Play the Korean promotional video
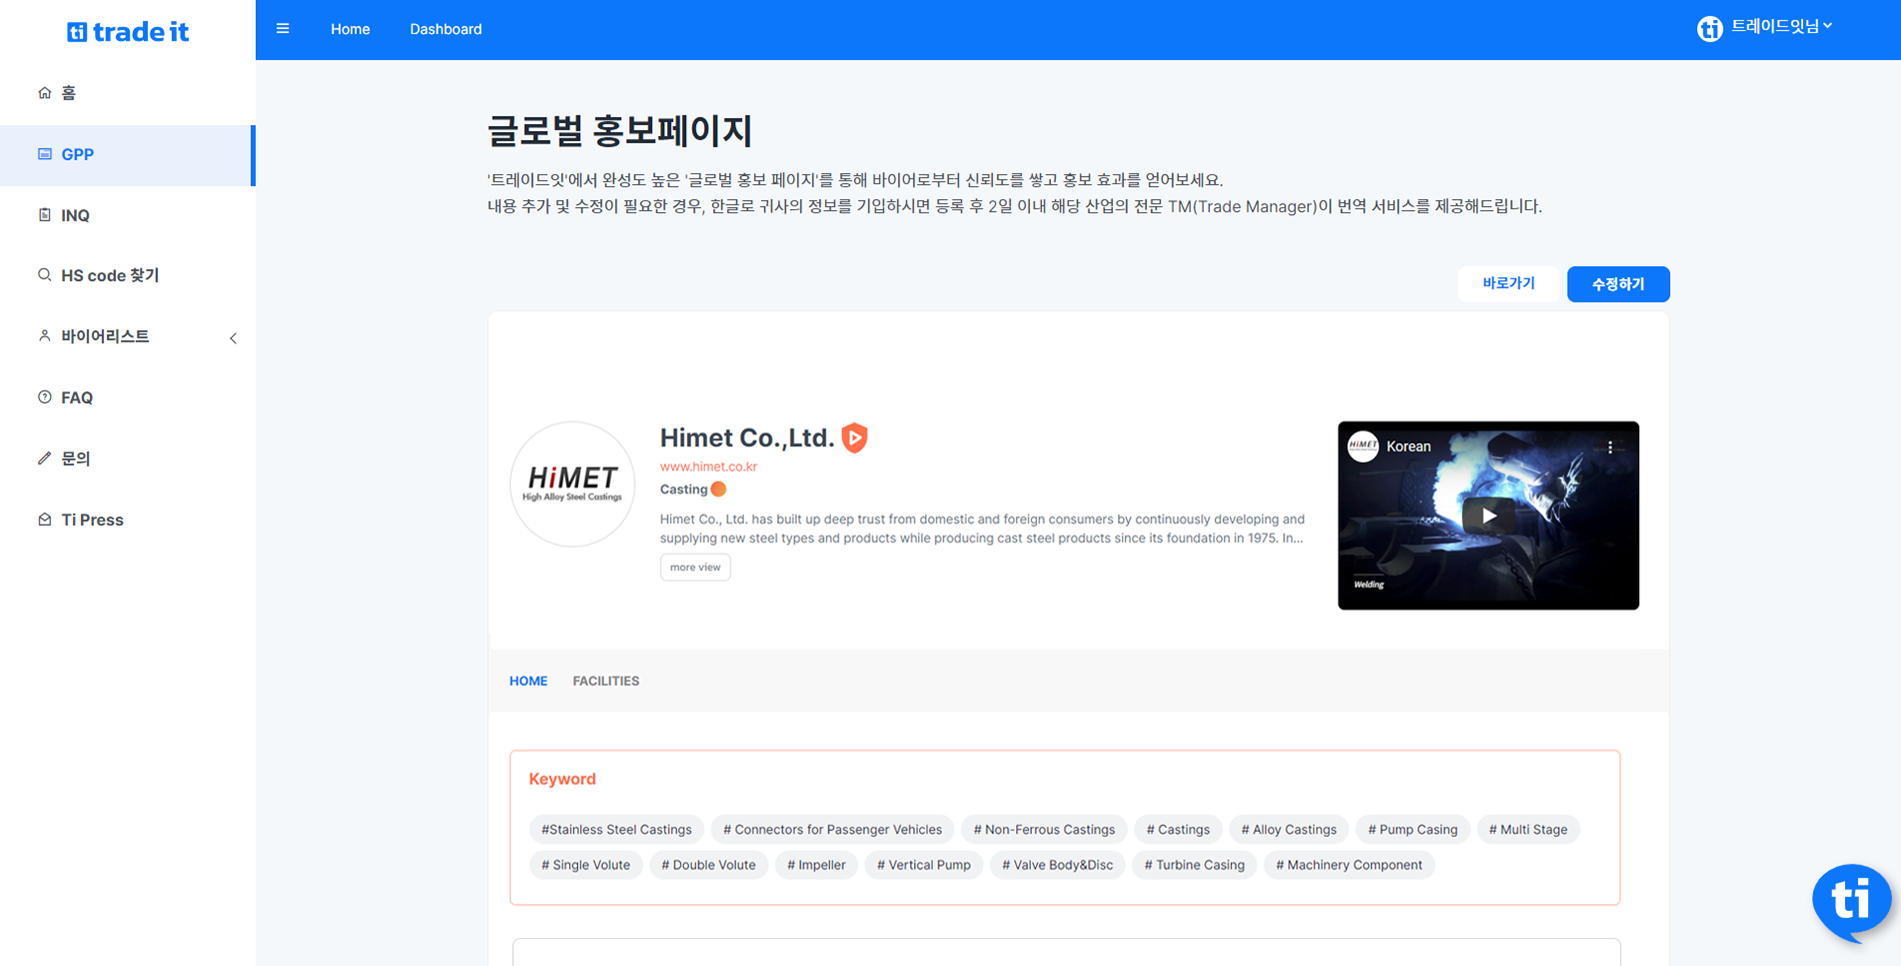This screenshot has width=1901, height=966. point(1488,516)
